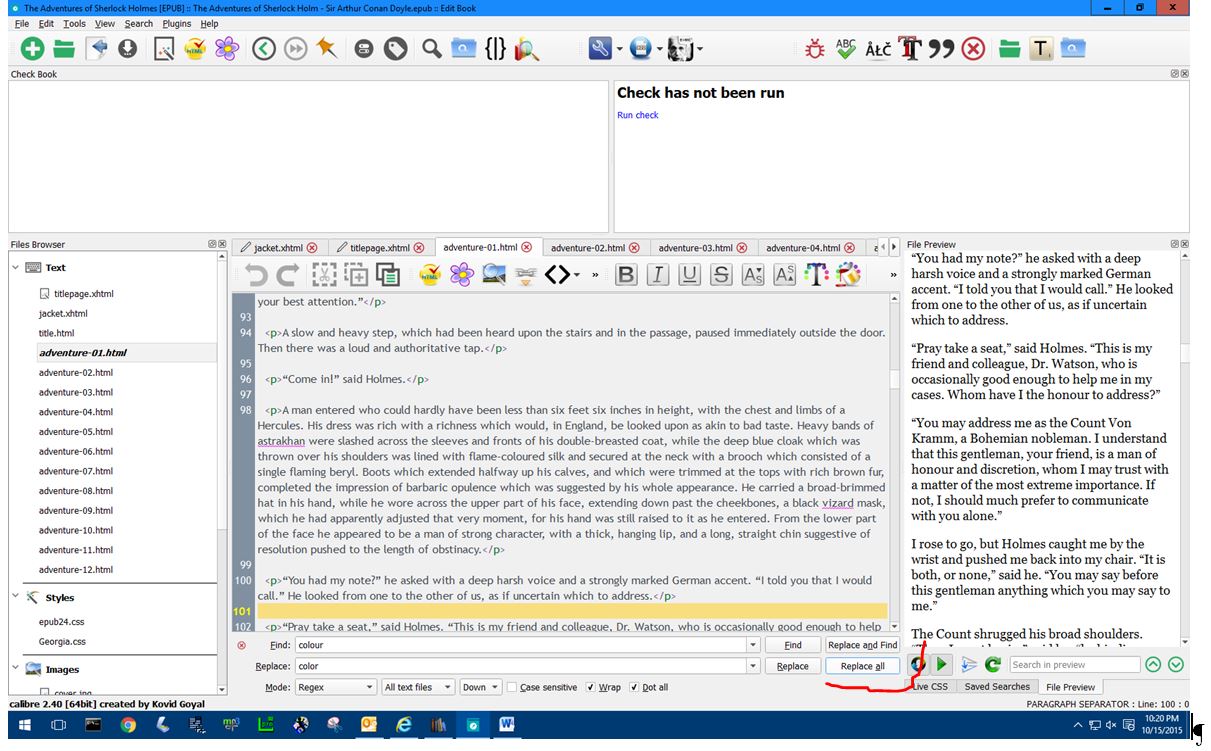Click the Cut scissors icon in editor toolbar
Viewport: 1211px width, 751px height.
324,275
